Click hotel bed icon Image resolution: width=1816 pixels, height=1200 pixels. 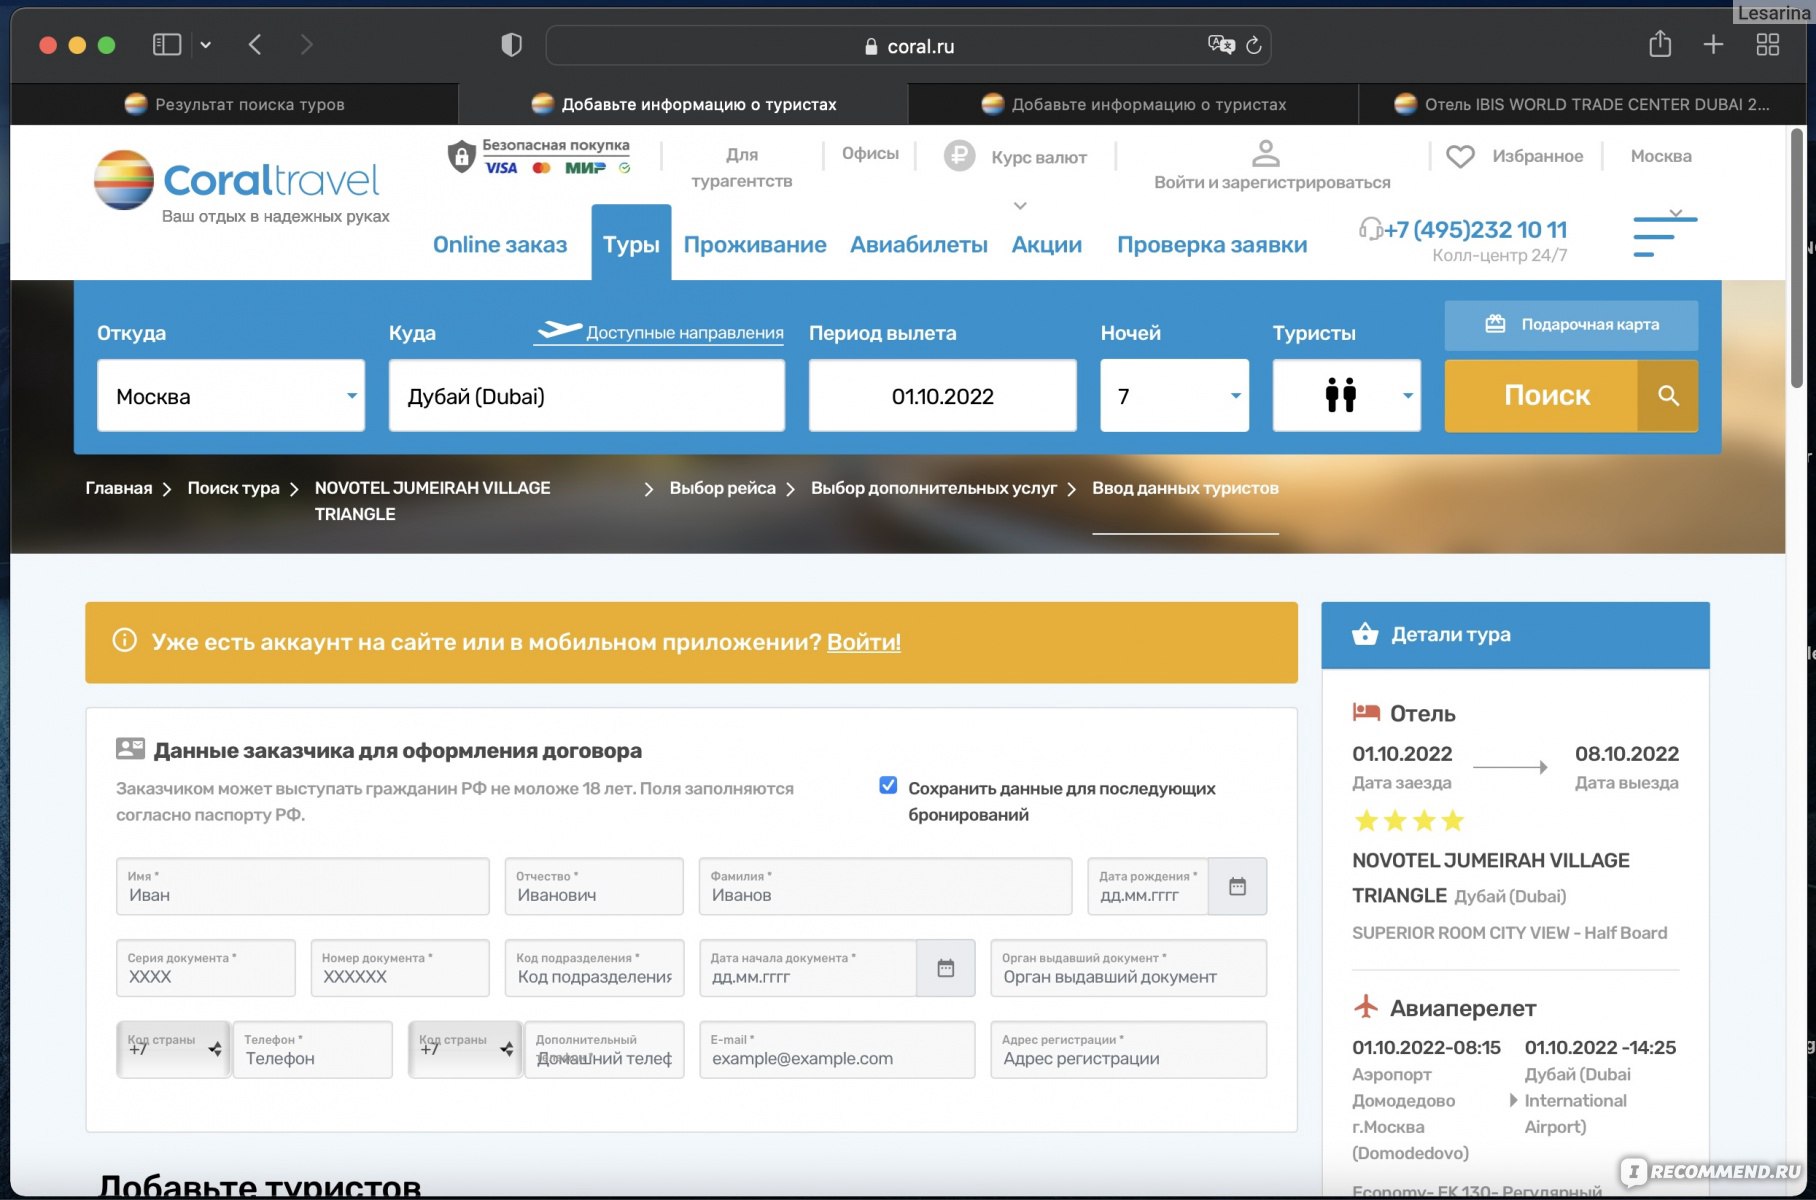(1366, 712)
